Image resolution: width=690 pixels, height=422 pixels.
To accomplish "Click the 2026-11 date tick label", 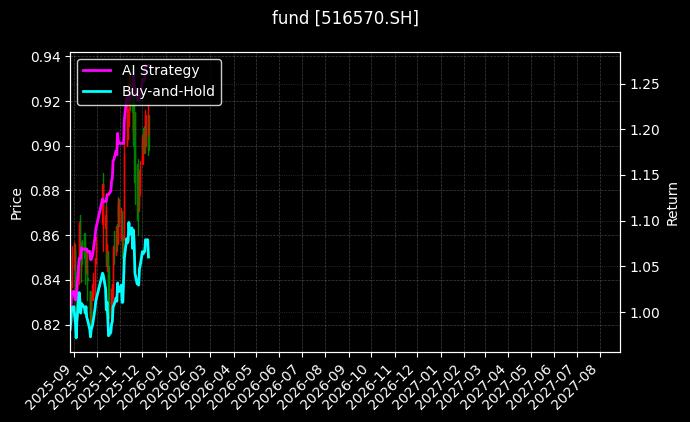I will 369,386.
